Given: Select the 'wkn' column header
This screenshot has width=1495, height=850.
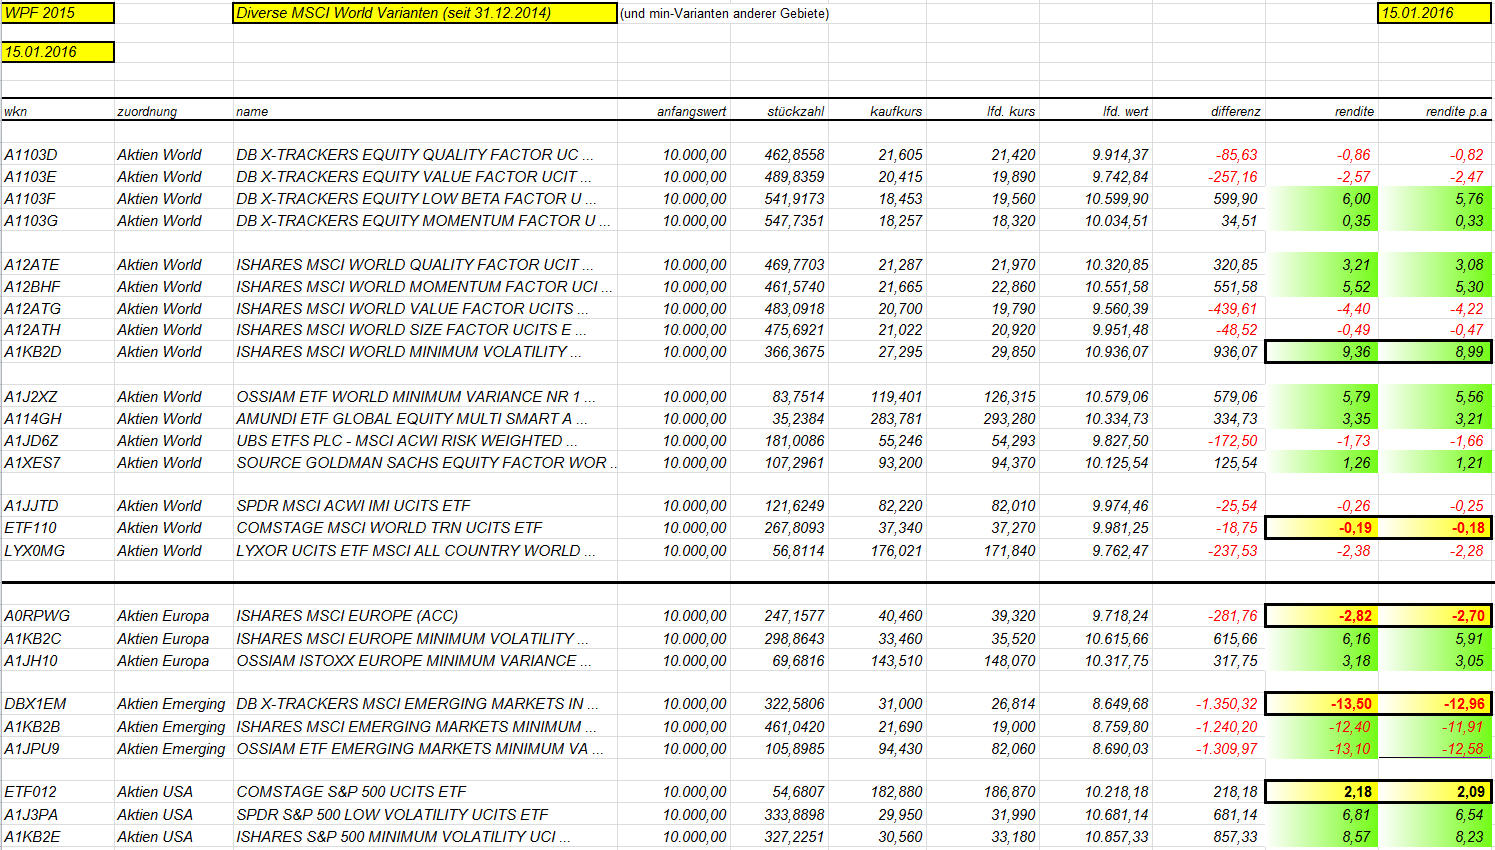Looking at the screenshot, I should pos(16,112).
